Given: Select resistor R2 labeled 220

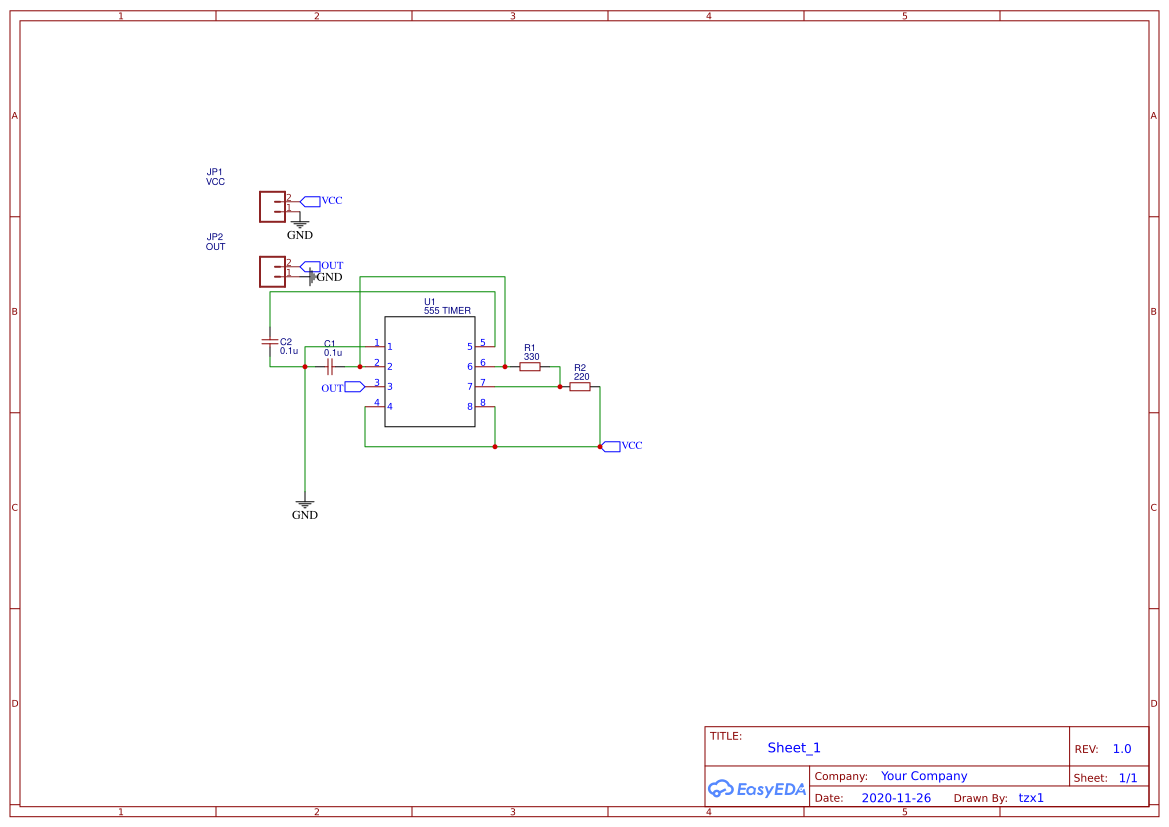Looking at the screenshot, I should pyautogui.click(x=579, y=386).
